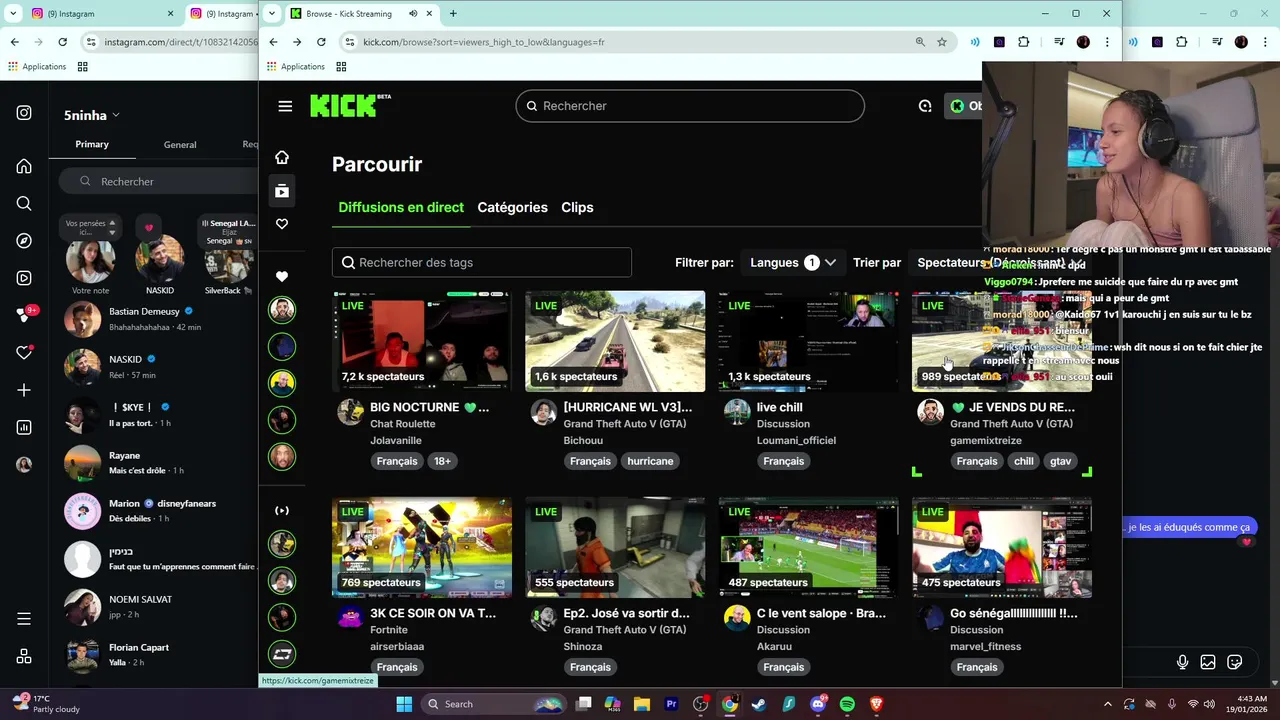
Task: Select the Primary inbox tab on Instagram
Action: (x=92, y=144)
